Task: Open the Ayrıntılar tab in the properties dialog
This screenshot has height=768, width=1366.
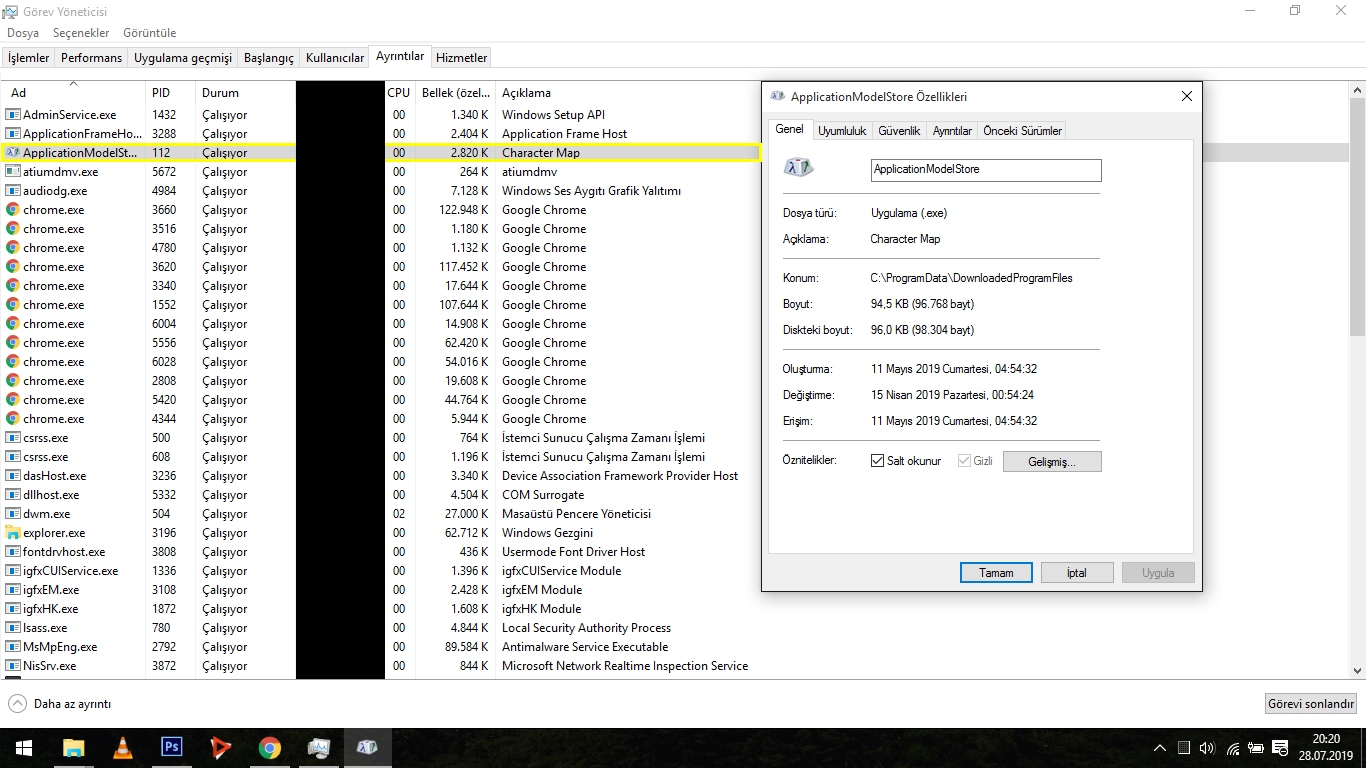Action: coord(952,131)
